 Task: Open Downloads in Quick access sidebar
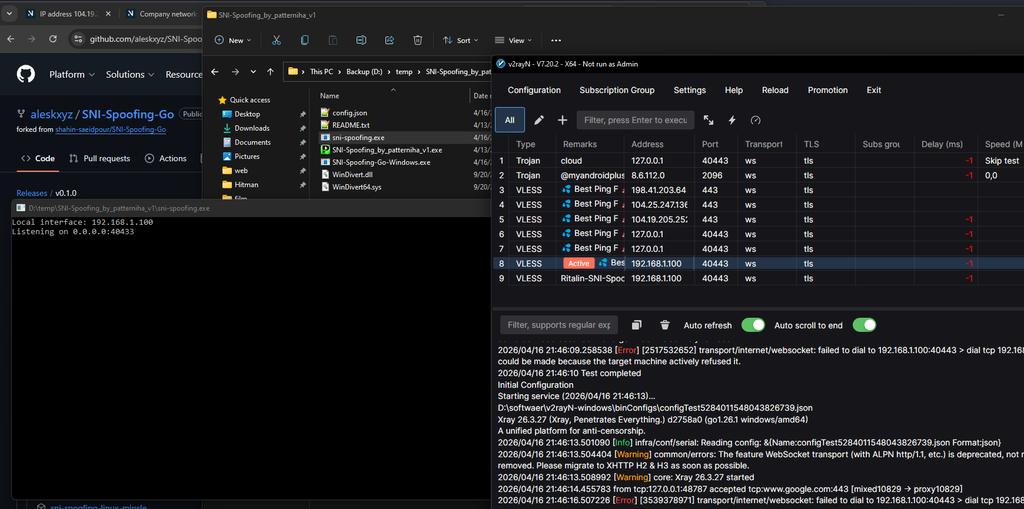tap(252, 128)
